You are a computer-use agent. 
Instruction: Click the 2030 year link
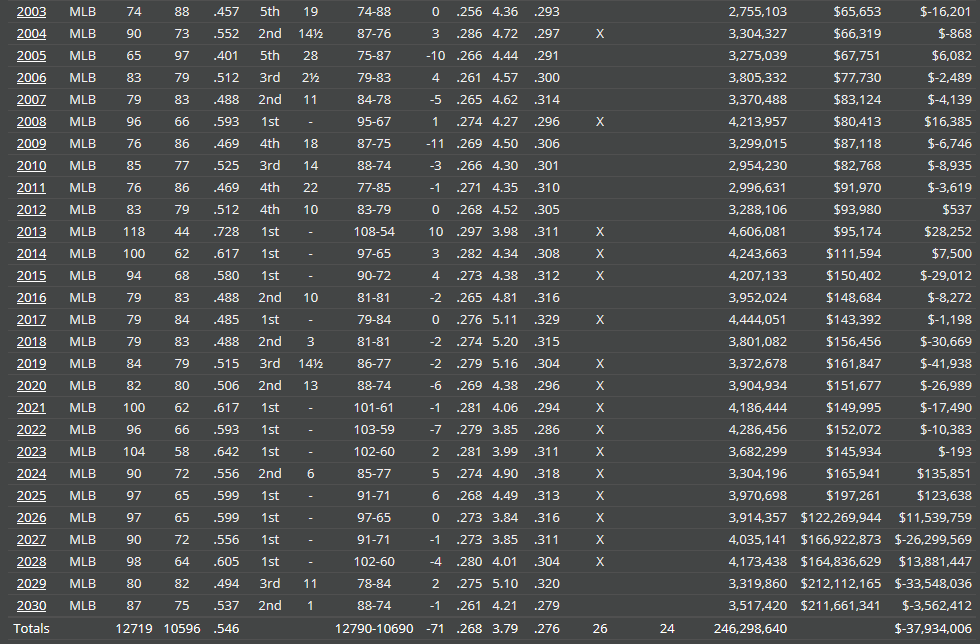tap(31, 605)
